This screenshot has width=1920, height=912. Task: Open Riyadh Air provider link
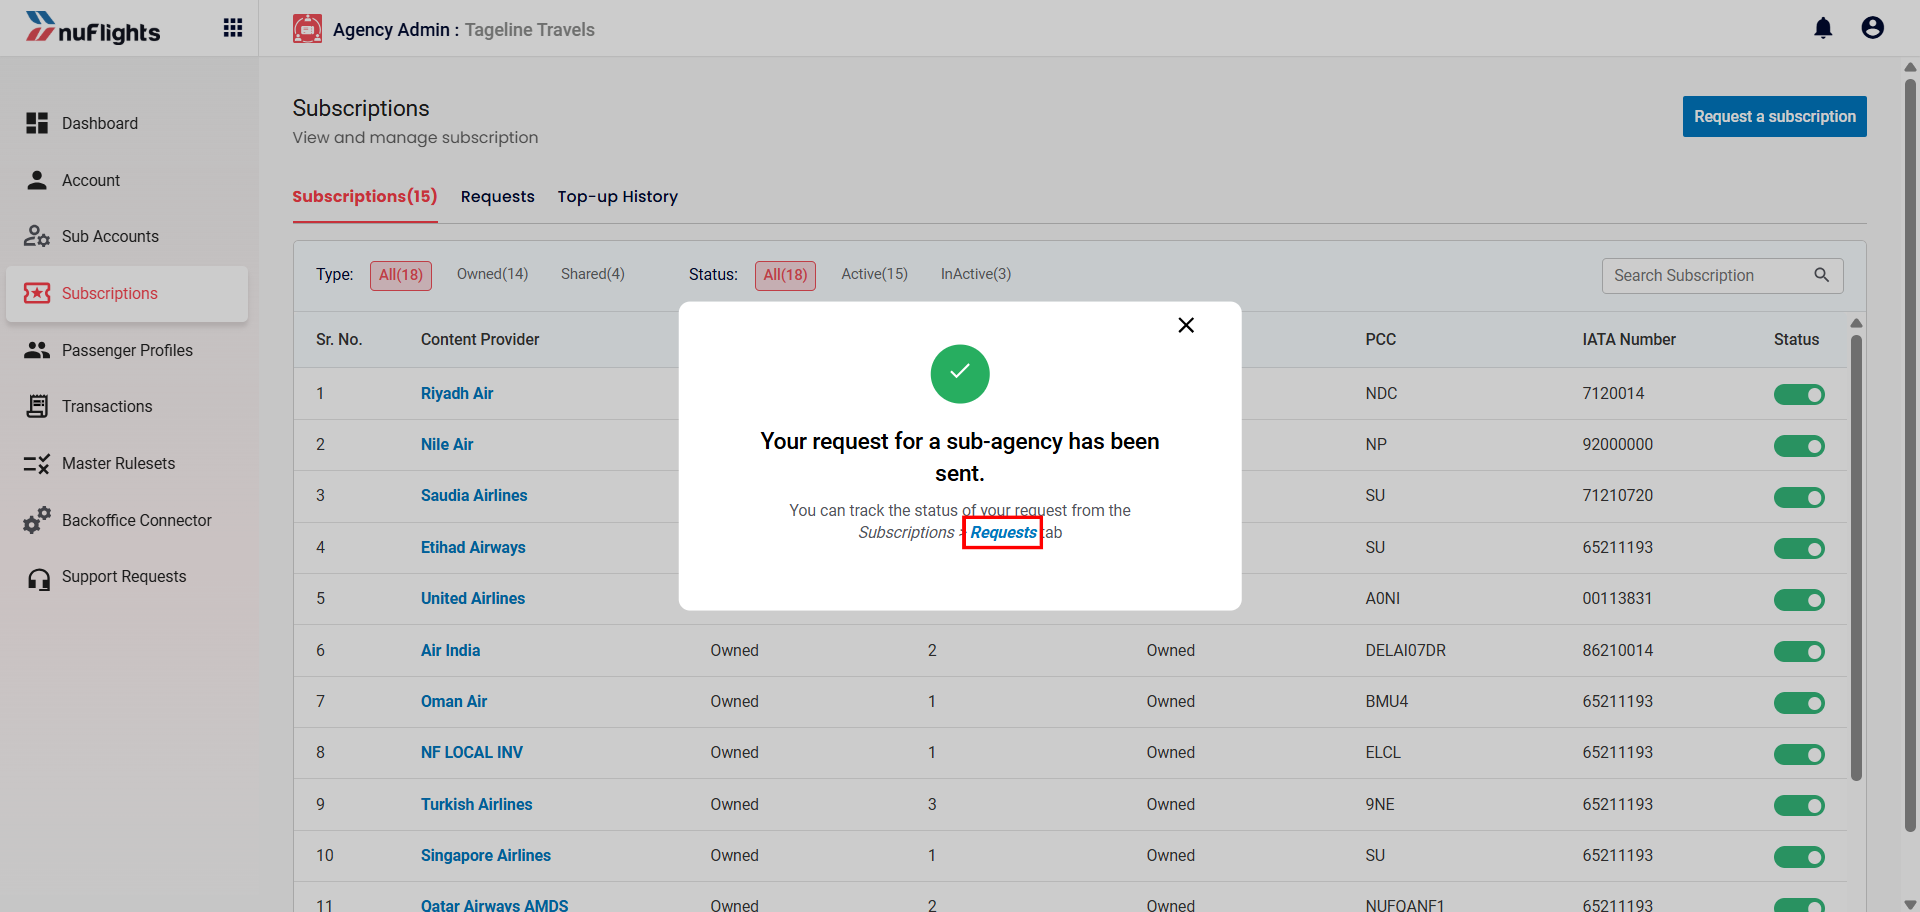pyautogui.click(x=457, y=393)
